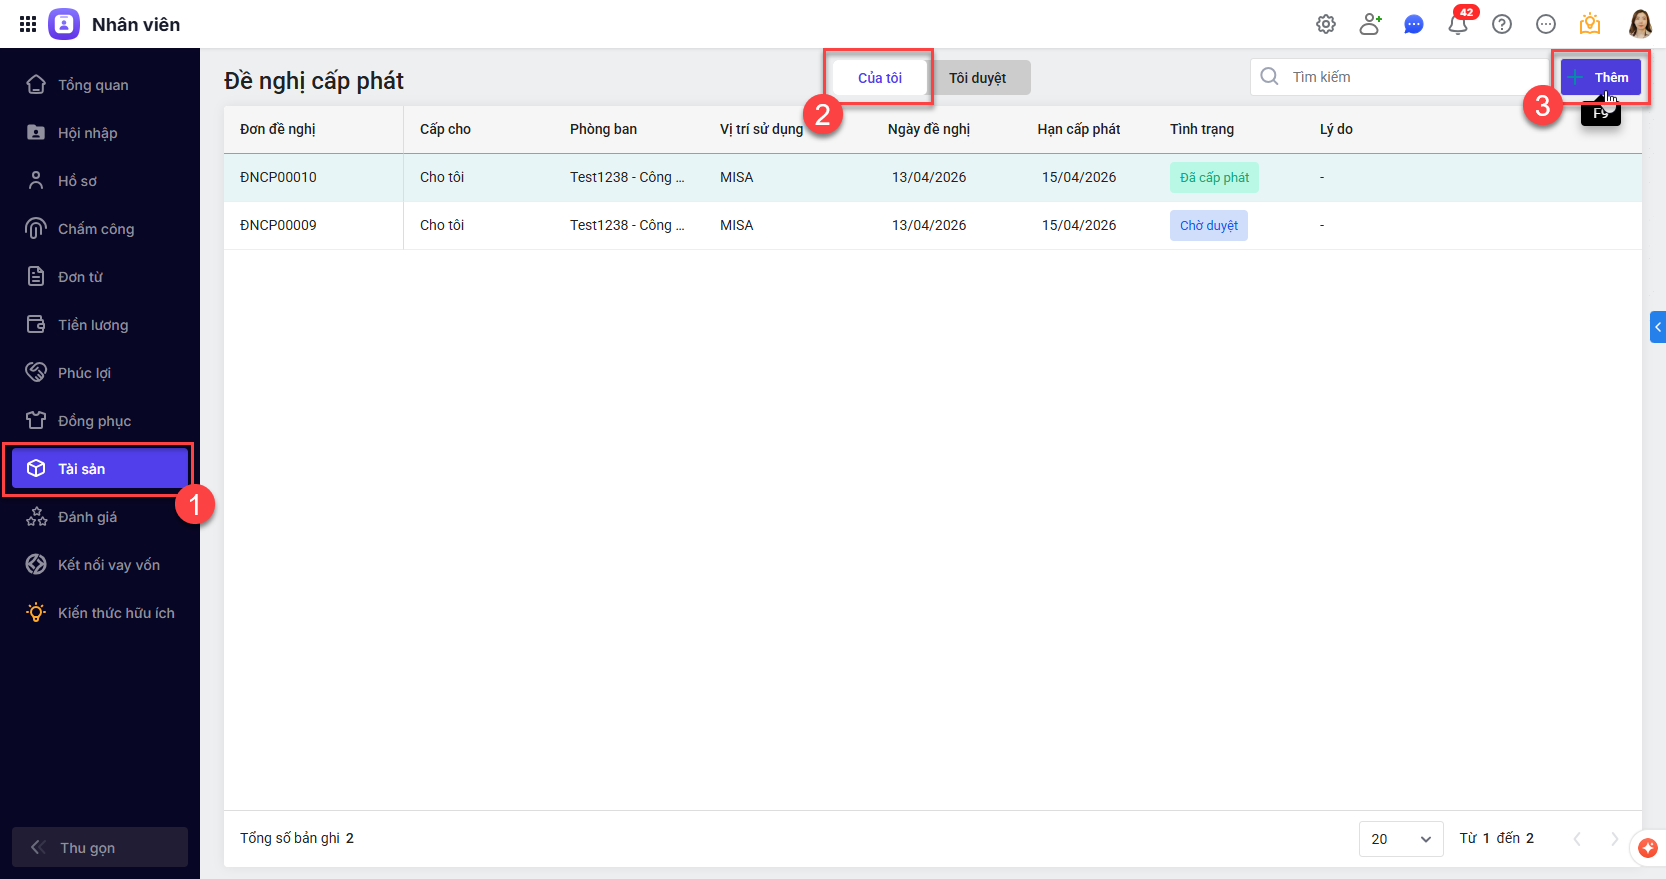
Task: Go to the previous page arrow
Action: (1577, 839)
